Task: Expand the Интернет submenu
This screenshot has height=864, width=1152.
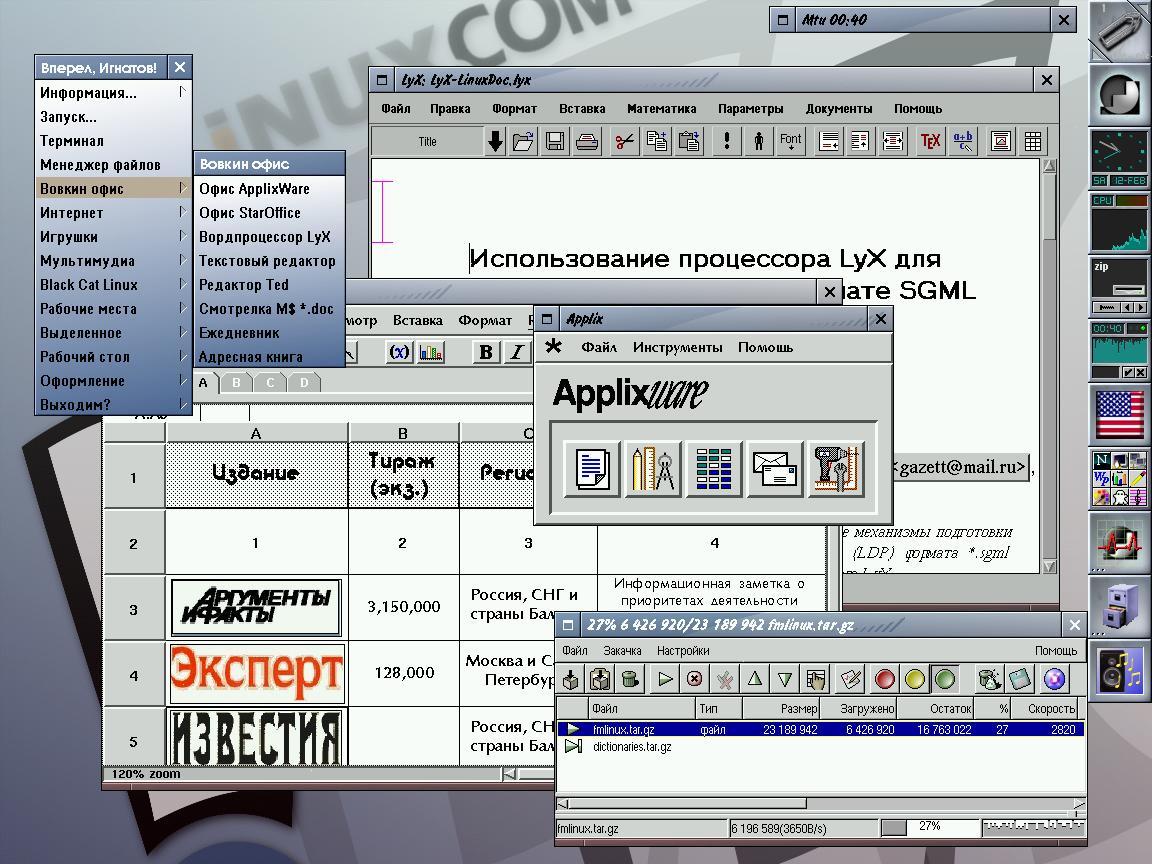Action: click(x=113, y=212)
